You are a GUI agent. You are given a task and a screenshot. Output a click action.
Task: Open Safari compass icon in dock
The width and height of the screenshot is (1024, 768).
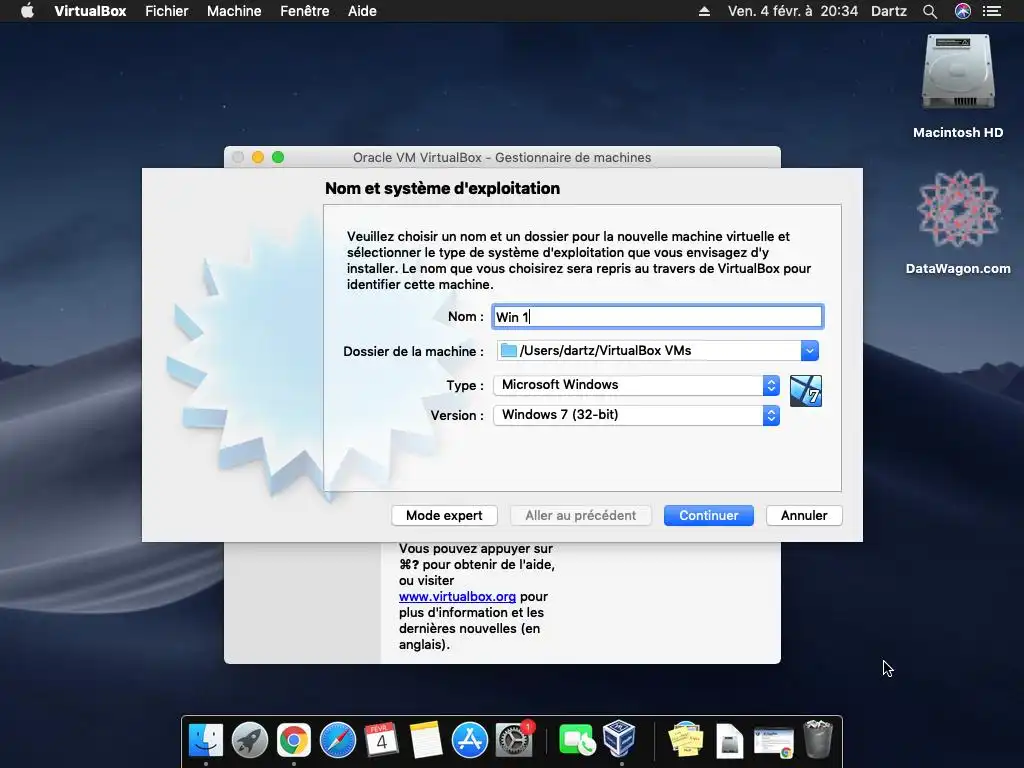click(338, 740)
